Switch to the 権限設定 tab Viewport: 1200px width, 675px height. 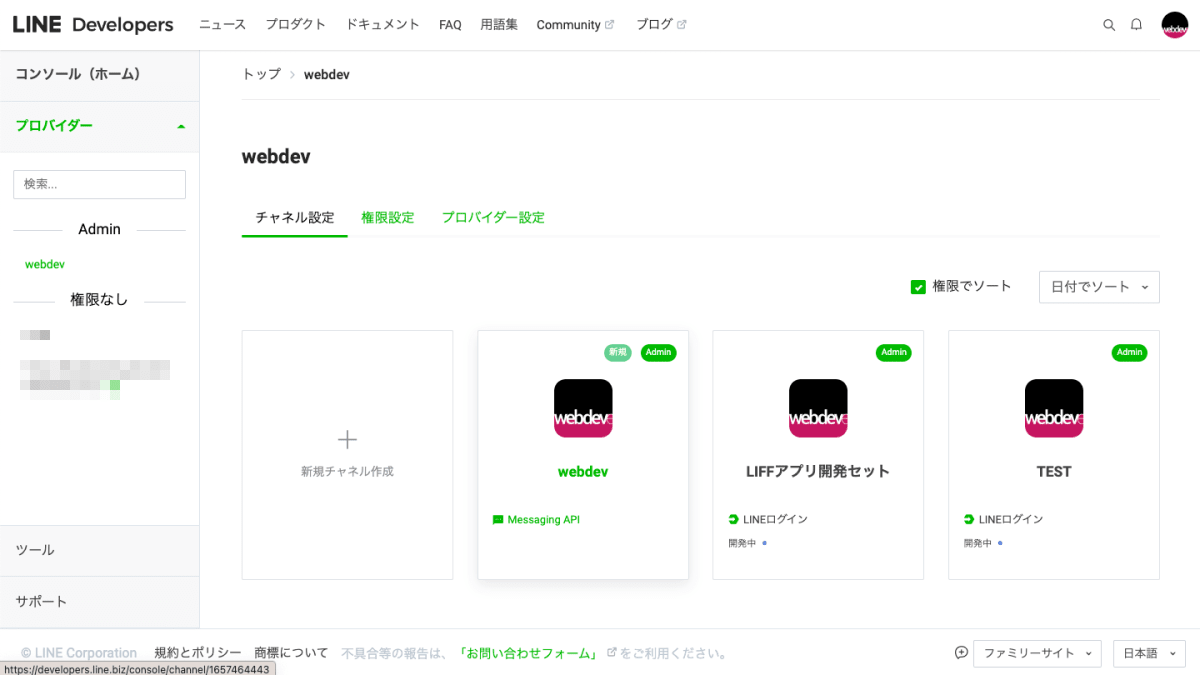point(388,217)
